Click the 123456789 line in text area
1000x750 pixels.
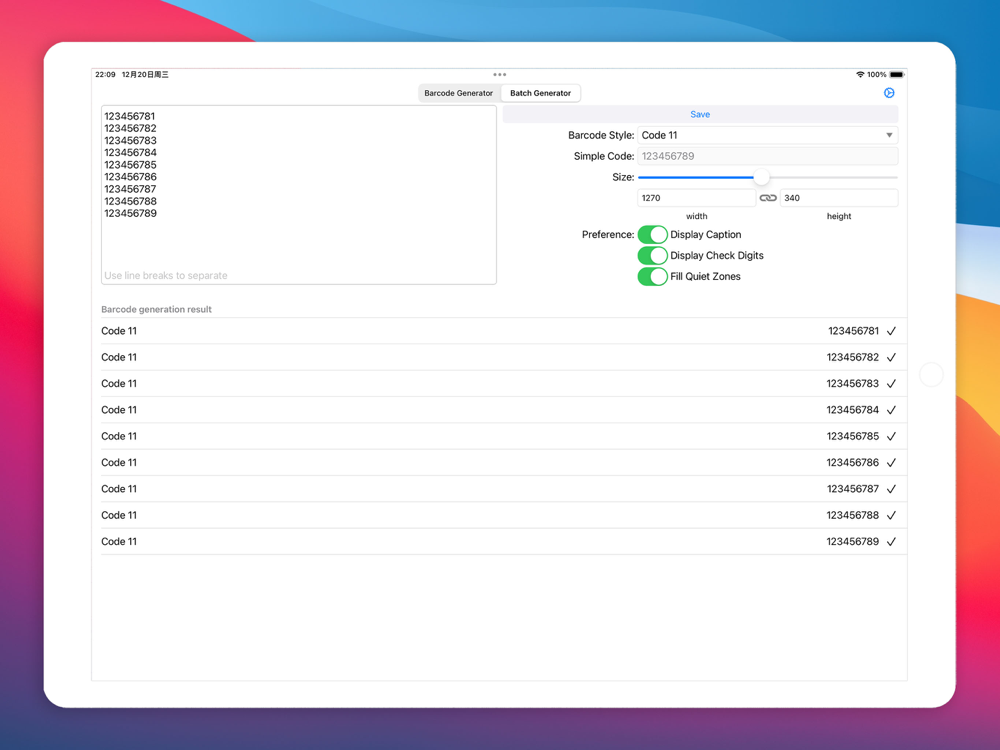[x=130, y=213]
